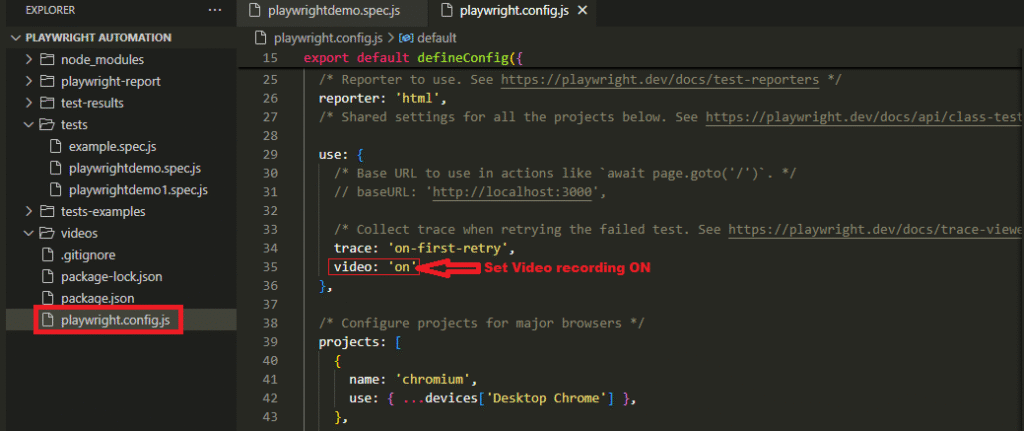Open the trace-viewer docs link

(x=875, y=230)
